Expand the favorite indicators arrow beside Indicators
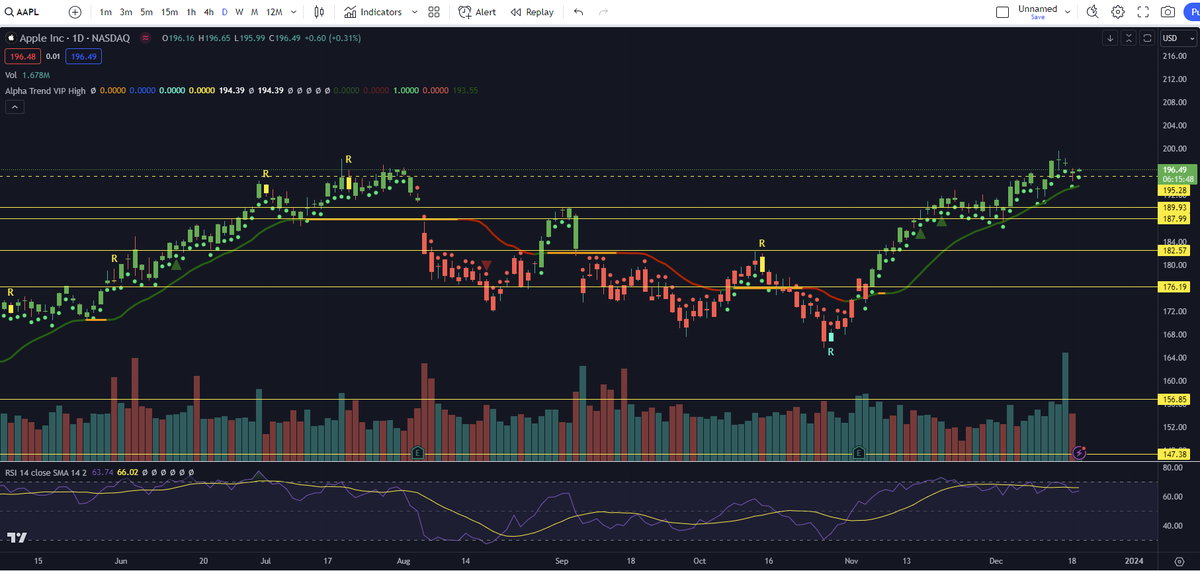Viewport: 1200px width, 573px height. pyautogui.click(x=413, y=12)
